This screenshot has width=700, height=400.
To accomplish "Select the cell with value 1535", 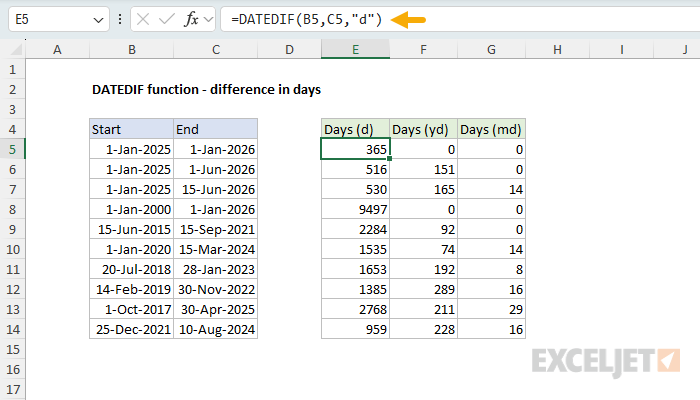I will [x=355, y=249].
